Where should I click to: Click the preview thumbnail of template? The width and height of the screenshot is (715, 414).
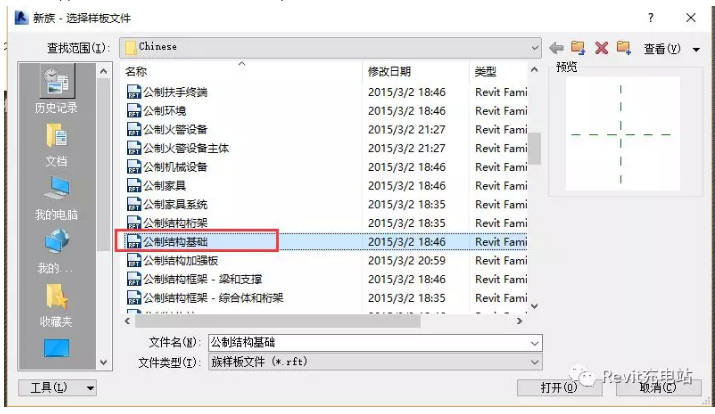(x=622, y=134)
